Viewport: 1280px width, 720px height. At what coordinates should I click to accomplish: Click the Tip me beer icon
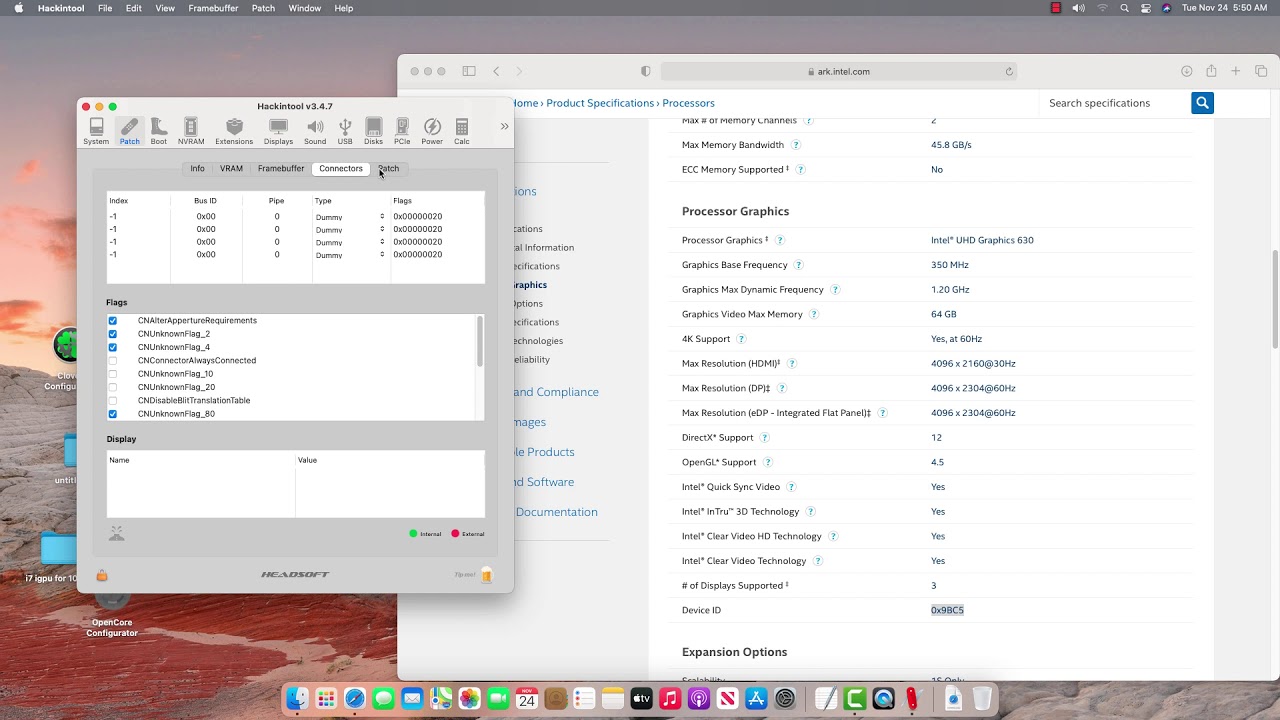pyautogui.click(x=487, y=575)
